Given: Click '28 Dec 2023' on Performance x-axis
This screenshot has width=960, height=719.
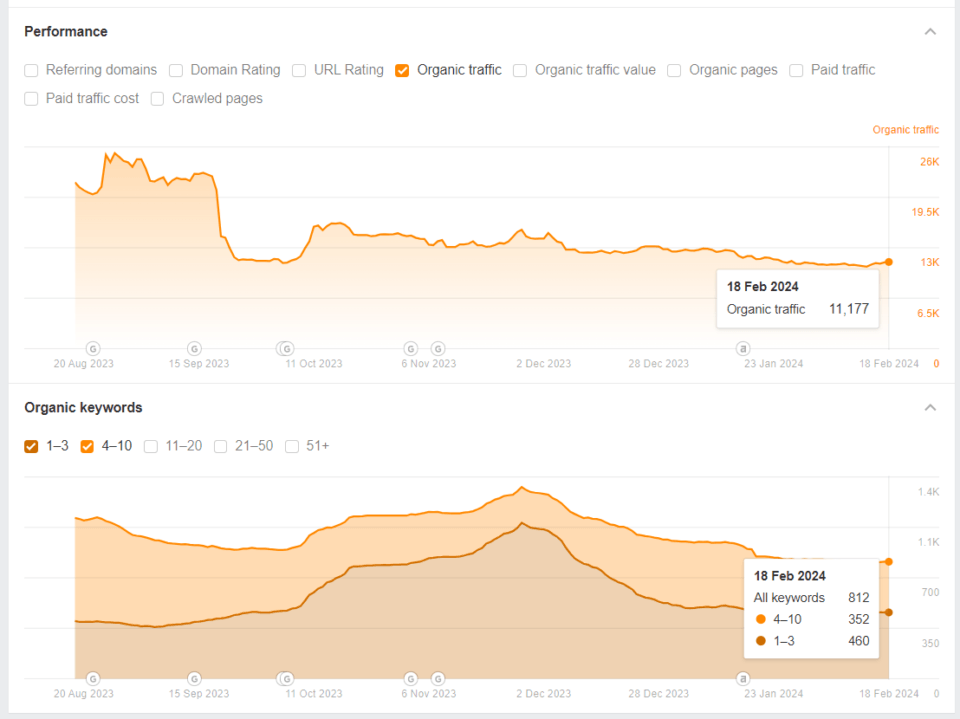Looking at the screenshot, I should pyautogui.click(x=658, y=363).
